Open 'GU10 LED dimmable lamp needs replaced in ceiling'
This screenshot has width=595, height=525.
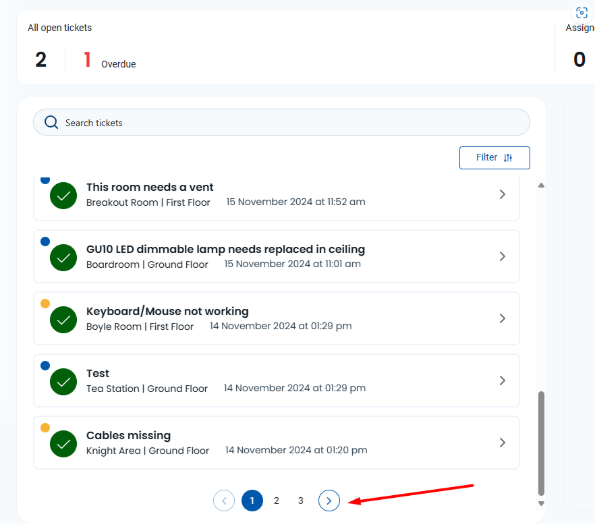pyautogui.click(x=225, y=249)
